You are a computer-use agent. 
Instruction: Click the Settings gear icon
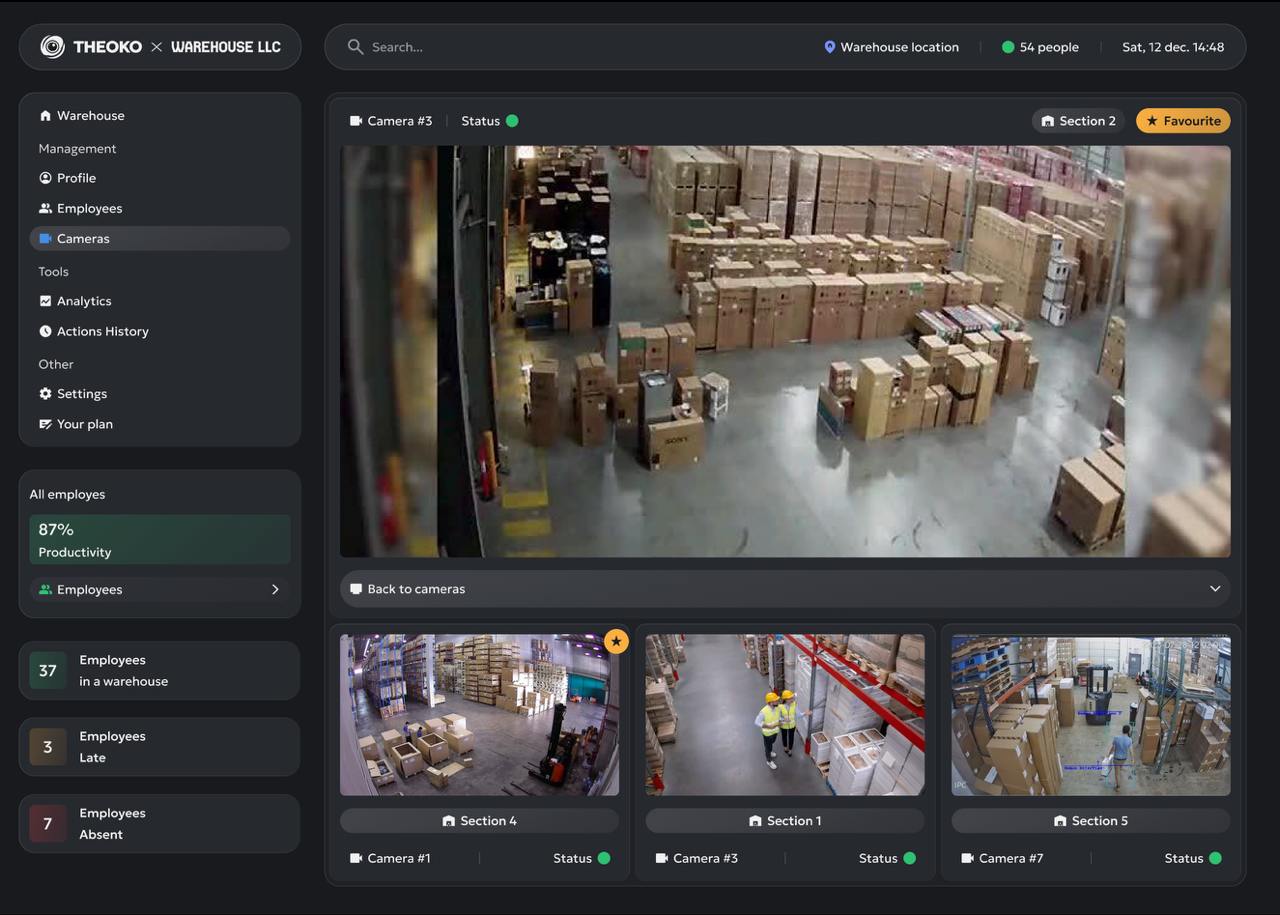(45, 394)
